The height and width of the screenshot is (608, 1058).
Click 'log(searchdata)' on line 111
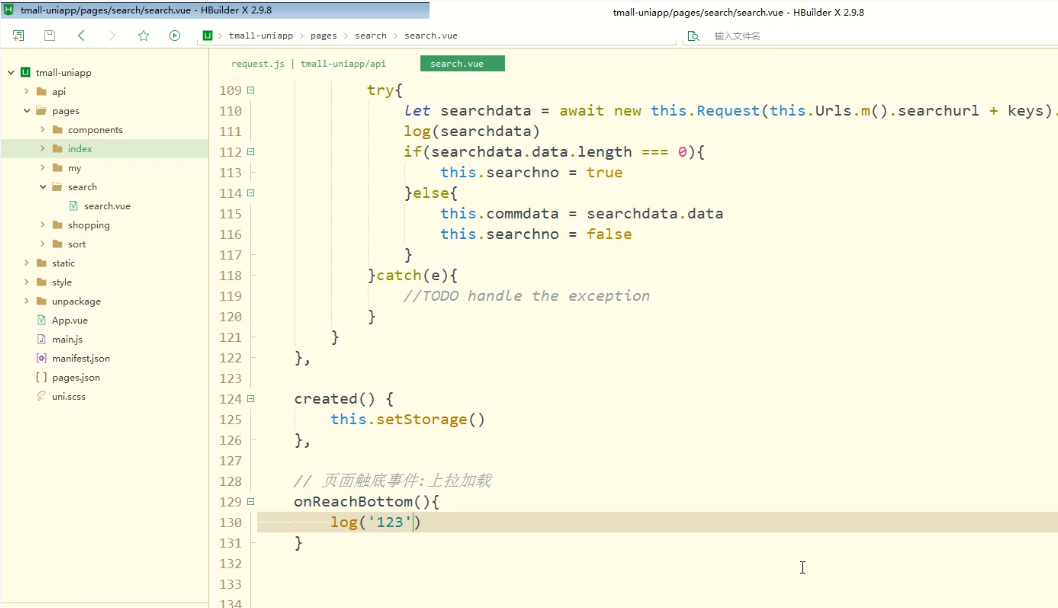pos(472,131)
